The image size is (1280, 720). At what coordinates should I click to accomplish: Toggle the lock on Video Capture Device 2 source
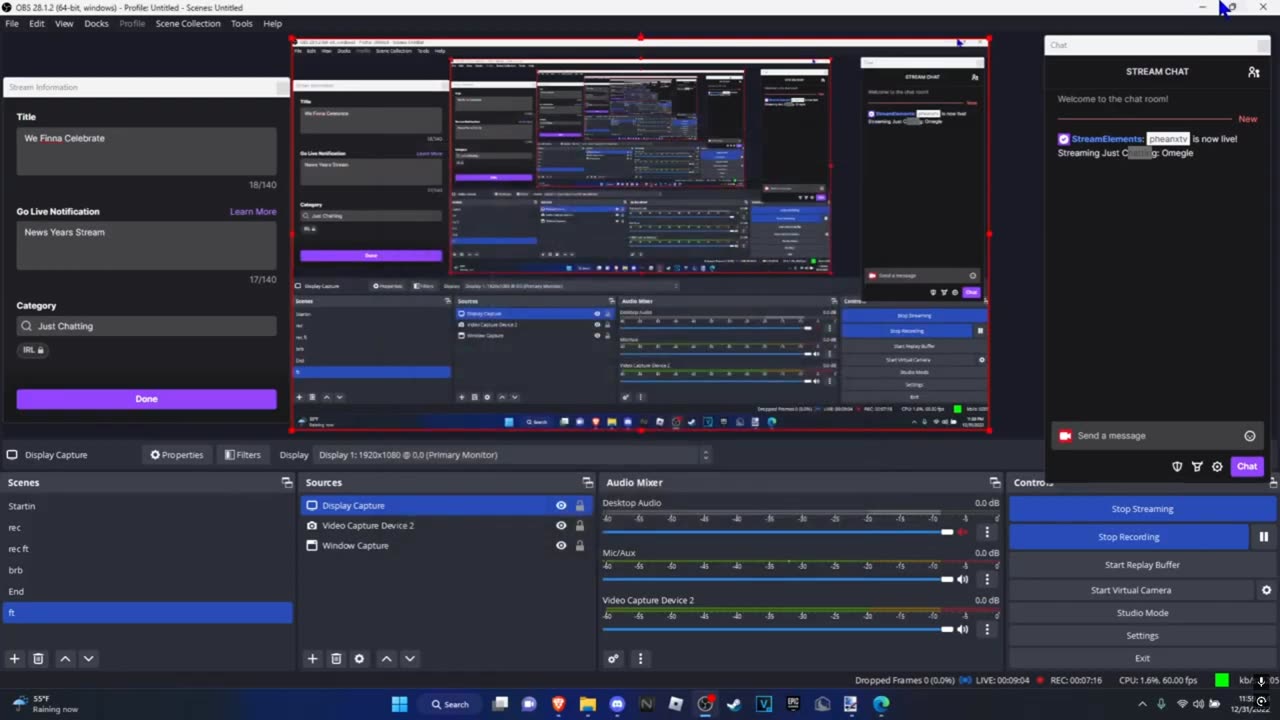579,526
